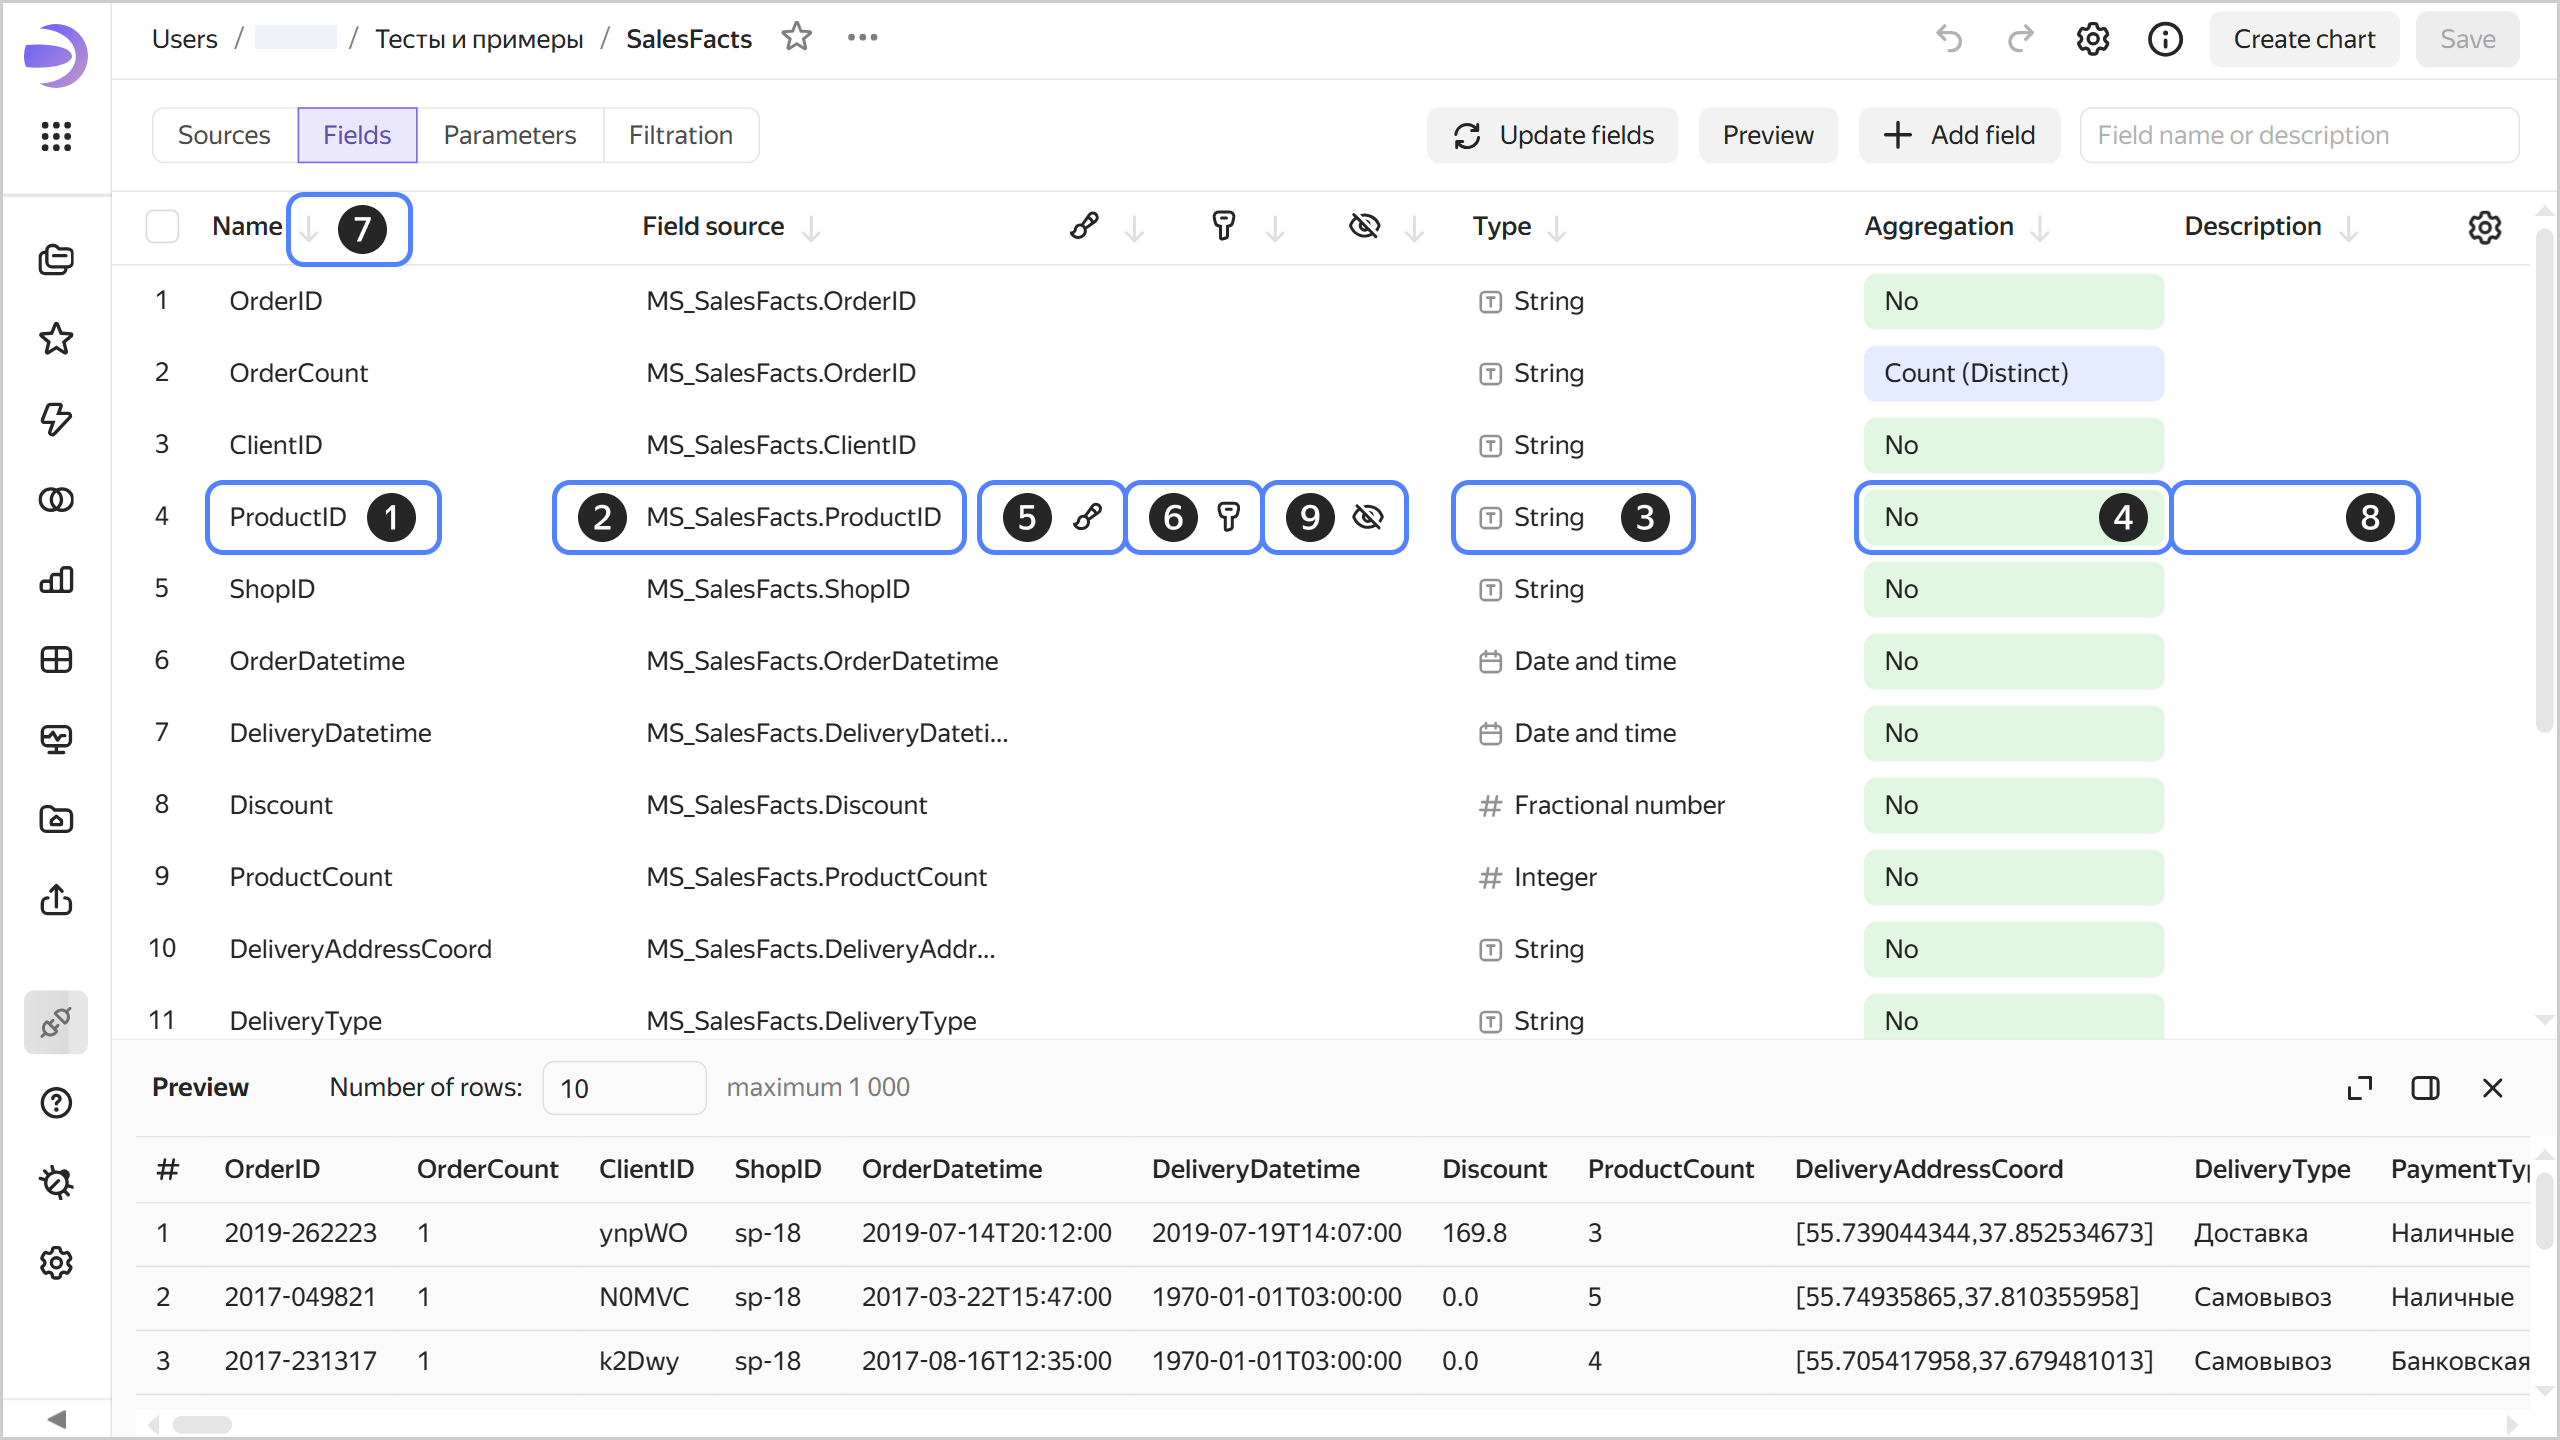The width and height of the screenshot is (2560, 1440).
Task: Click the Create chart button
Action: click(2303, 39)
